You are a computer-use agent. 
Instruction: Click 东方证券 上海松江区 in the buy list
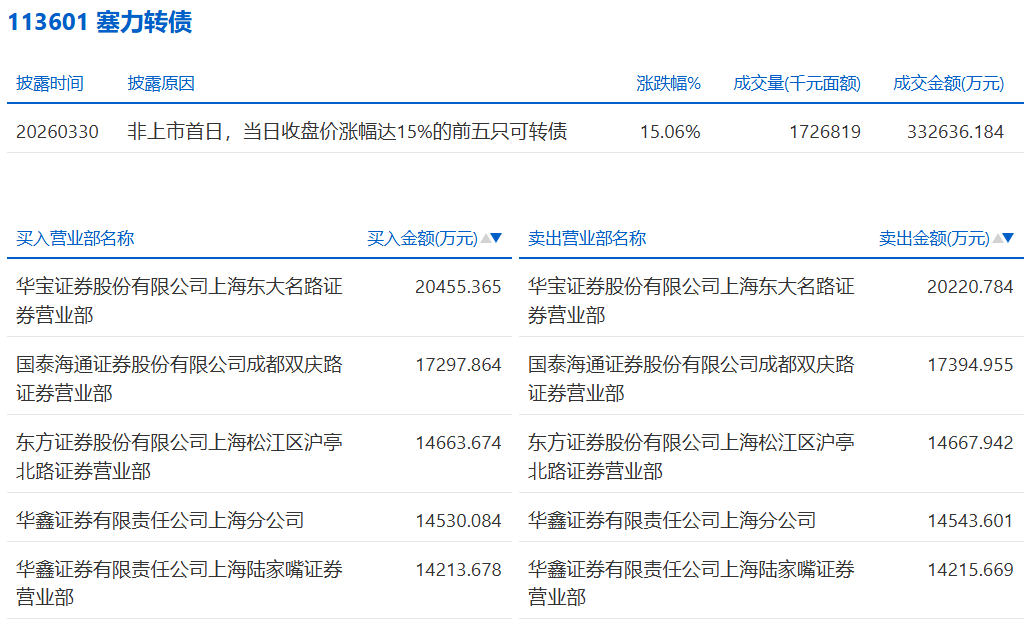[x=180, y=456]
